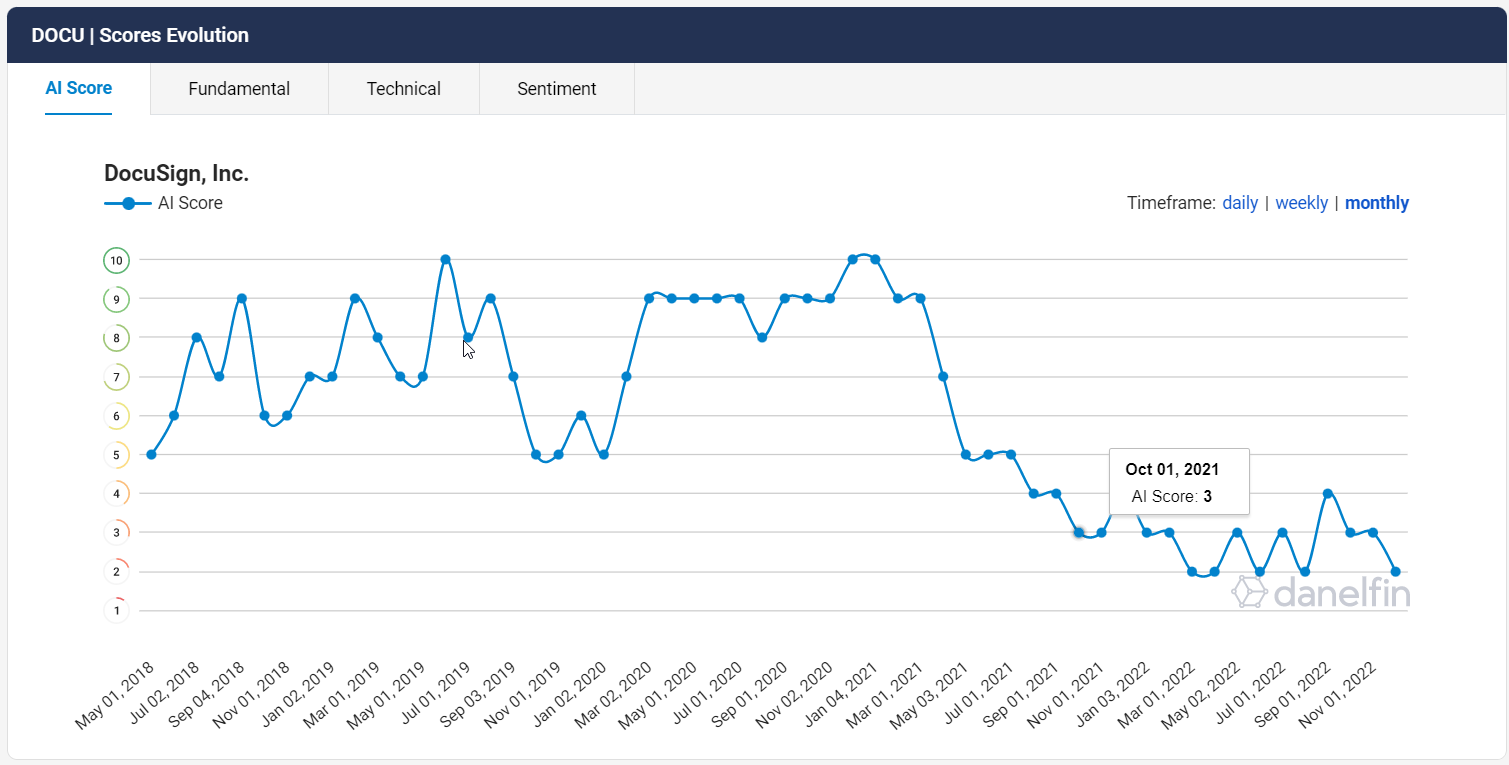The height and width of the screenshot is (765, 1509).
Task: Select the weekly timeframe
Action: [1301, 203]
